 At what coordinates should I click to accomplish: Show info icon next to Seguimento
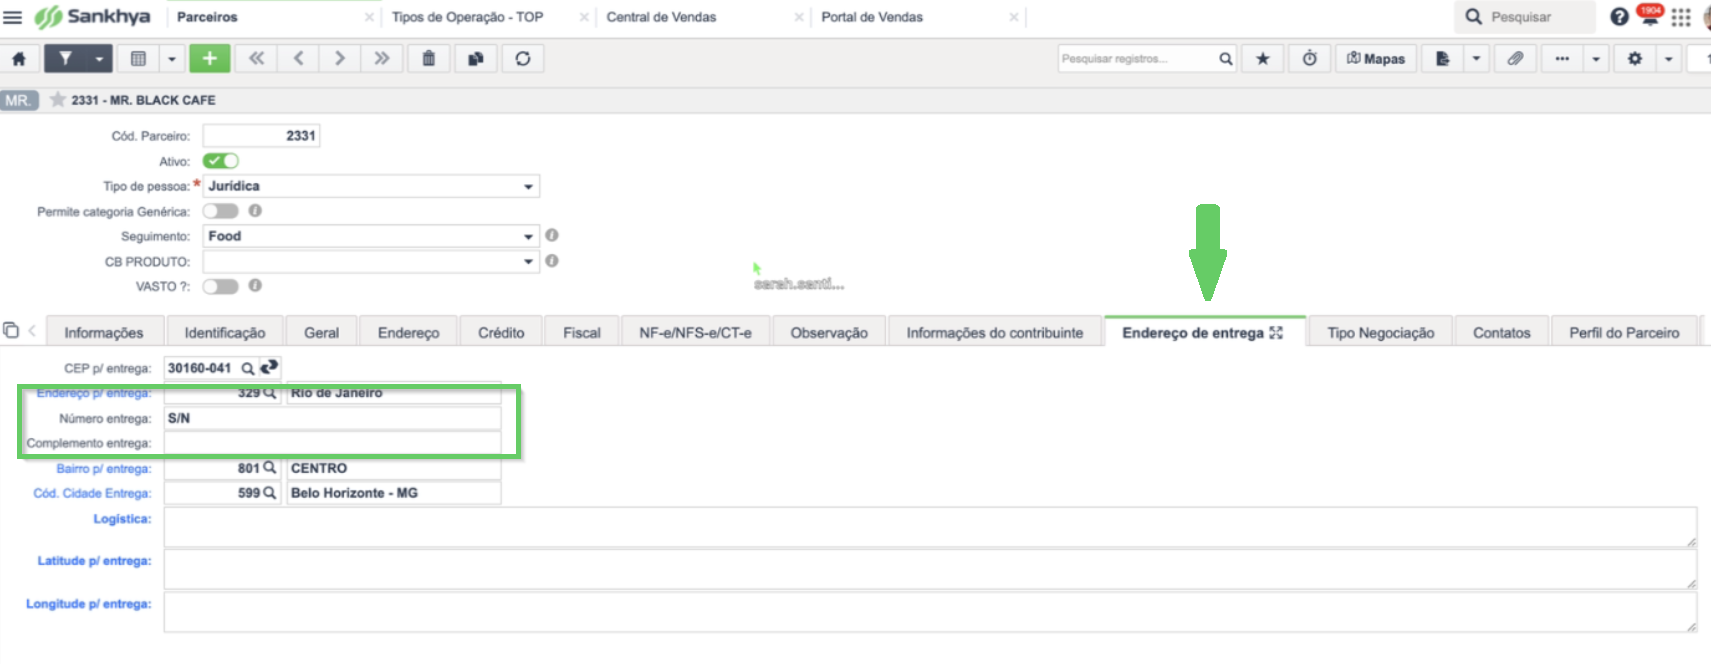[552, 235]
